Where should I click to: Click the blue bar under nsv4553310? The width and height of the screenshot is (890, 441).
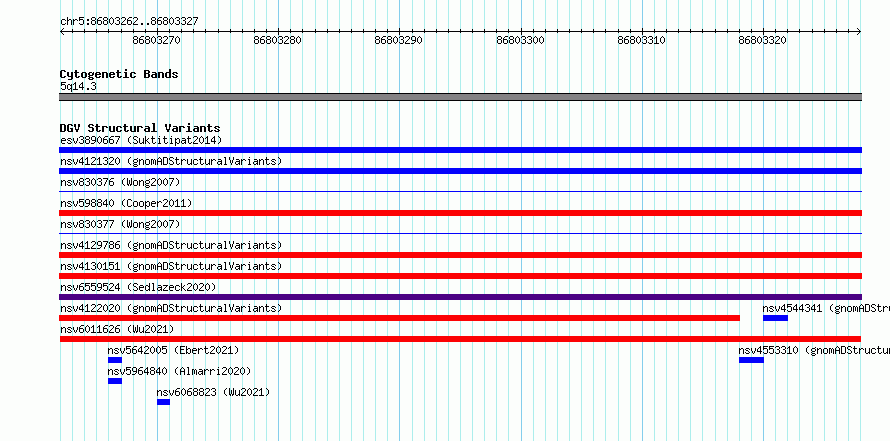[x=752, y=360]
